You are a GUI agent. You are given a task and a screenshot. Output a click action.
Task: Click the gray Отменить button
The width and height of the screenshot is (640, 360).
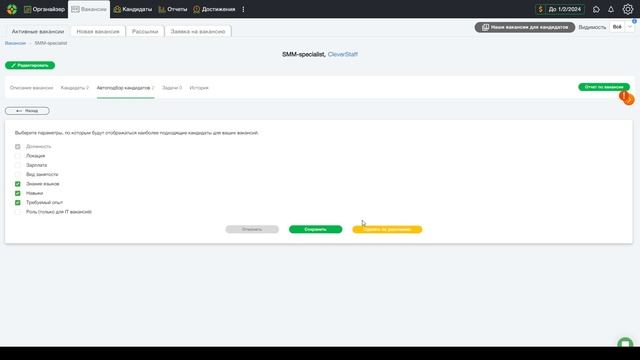coord(252,229)
